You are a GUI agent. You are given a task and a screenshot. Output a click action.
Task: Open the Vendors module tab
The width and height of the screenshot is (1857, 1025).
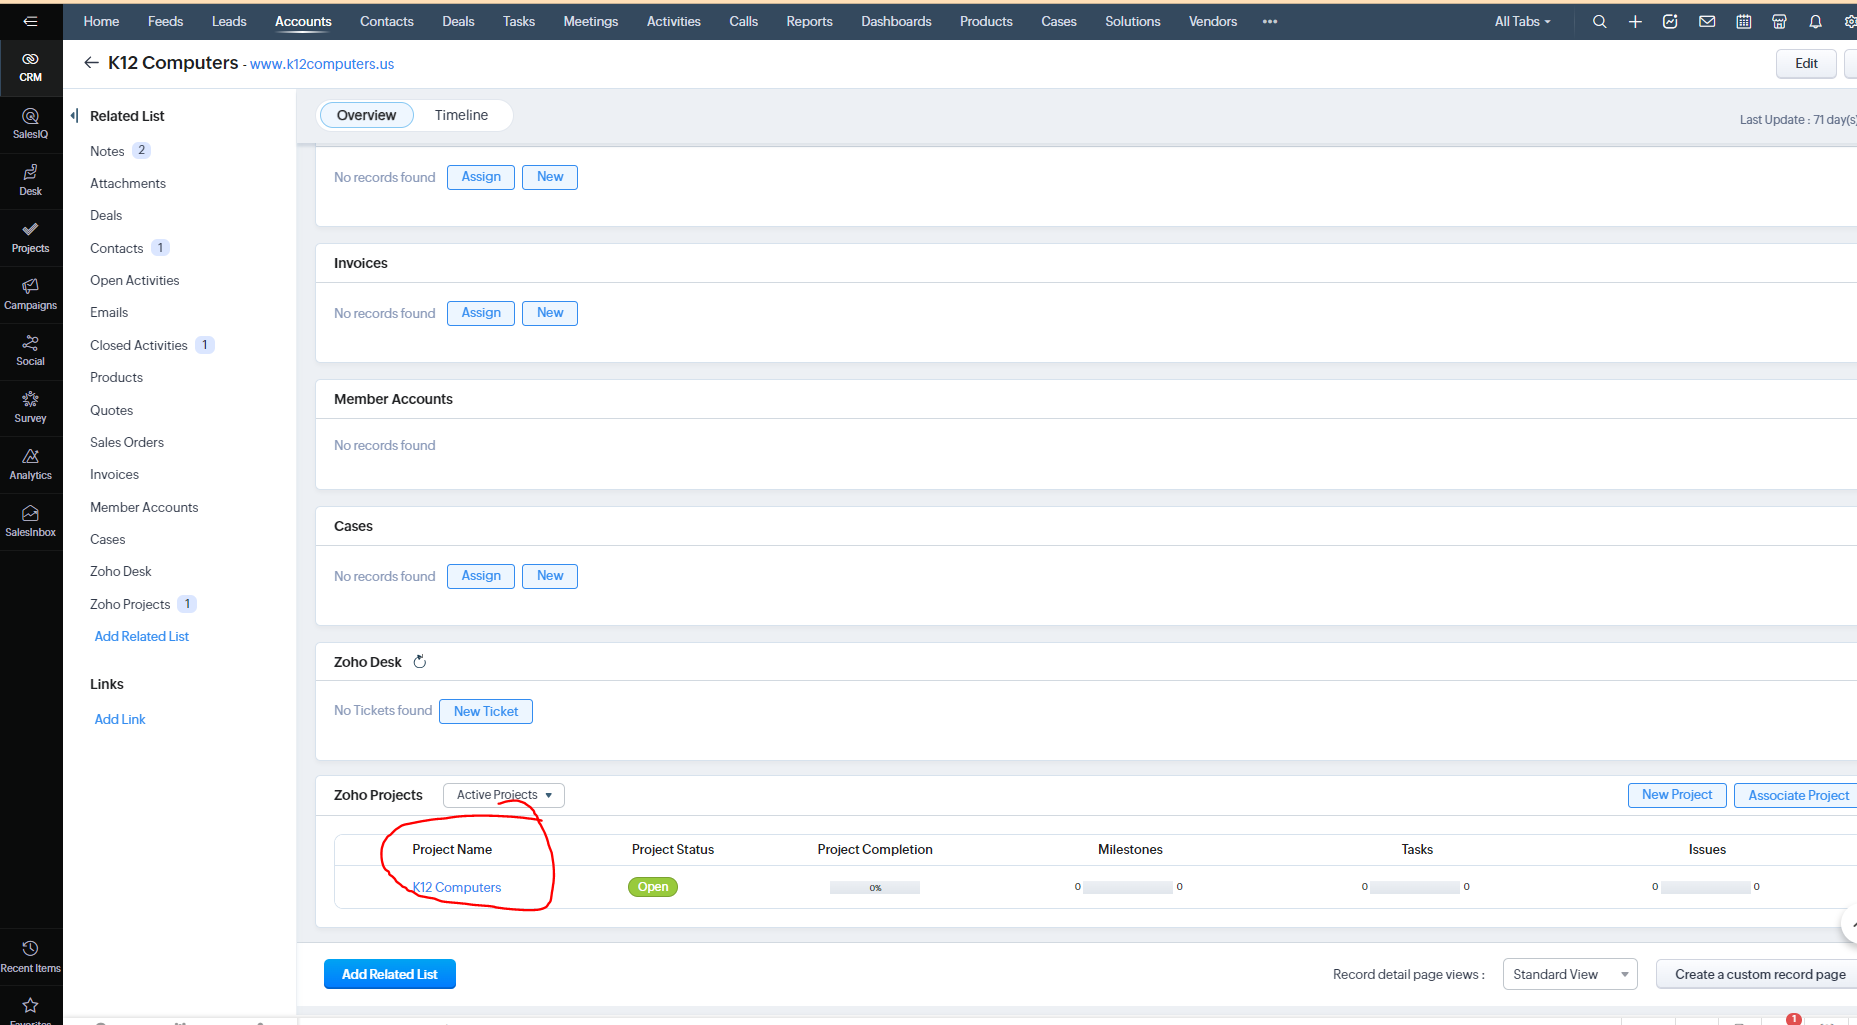(x=1213, y=21)
